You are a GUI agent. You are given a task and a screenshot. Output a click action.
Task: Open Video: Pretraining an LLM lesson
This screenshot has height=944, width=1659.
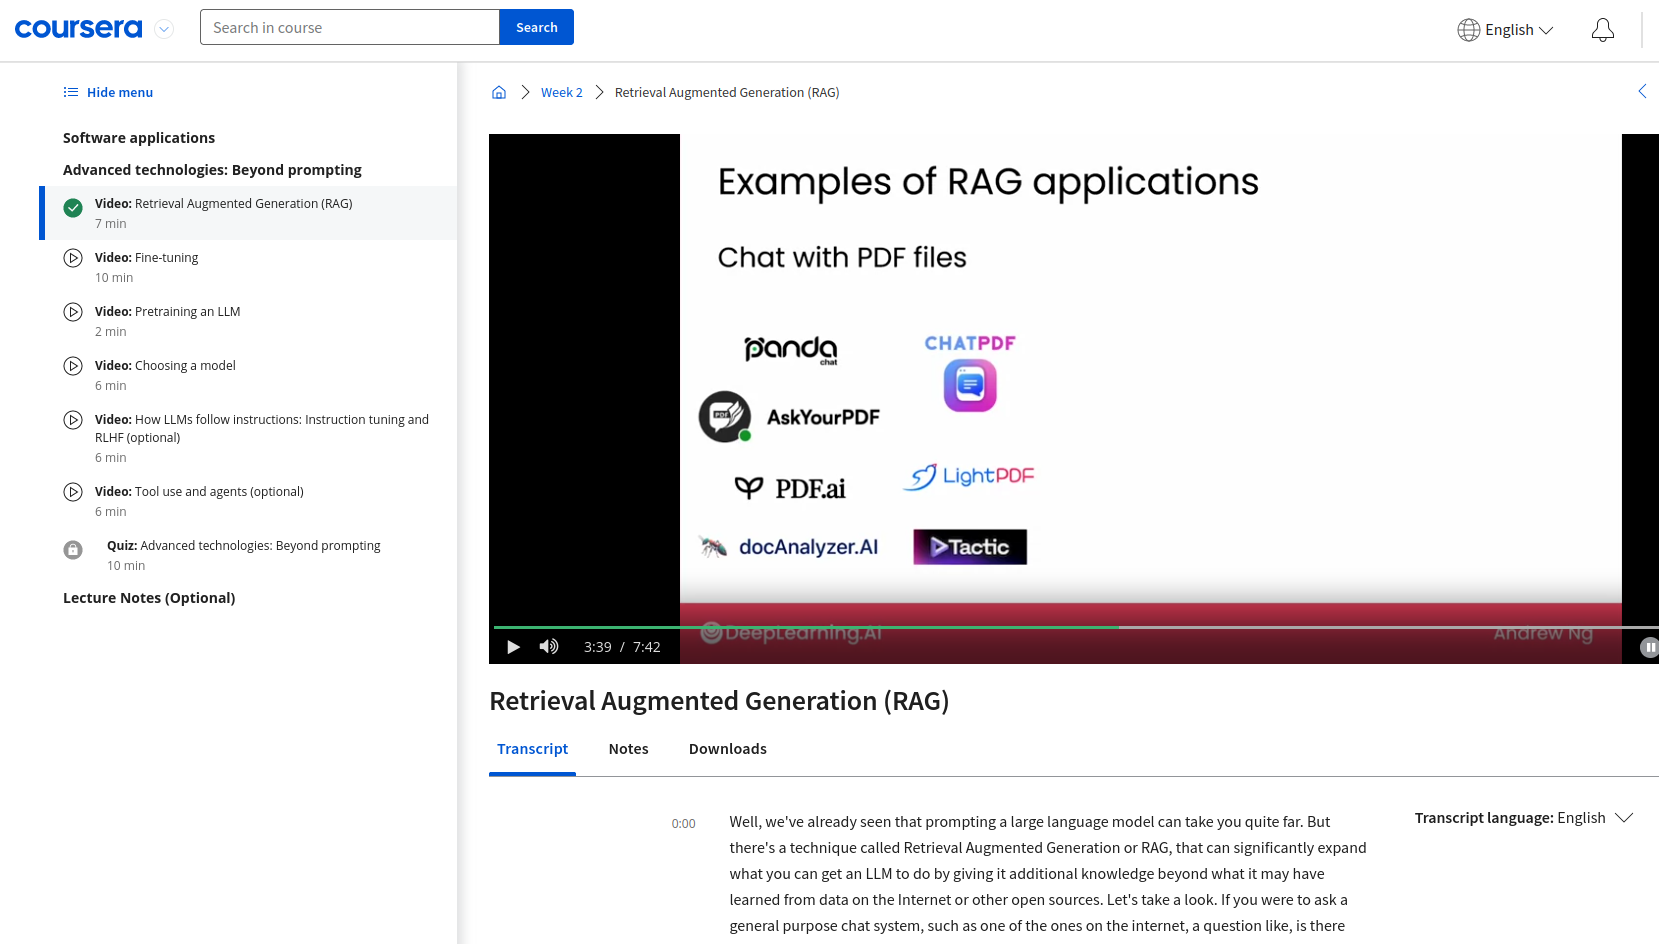point(248,321)
